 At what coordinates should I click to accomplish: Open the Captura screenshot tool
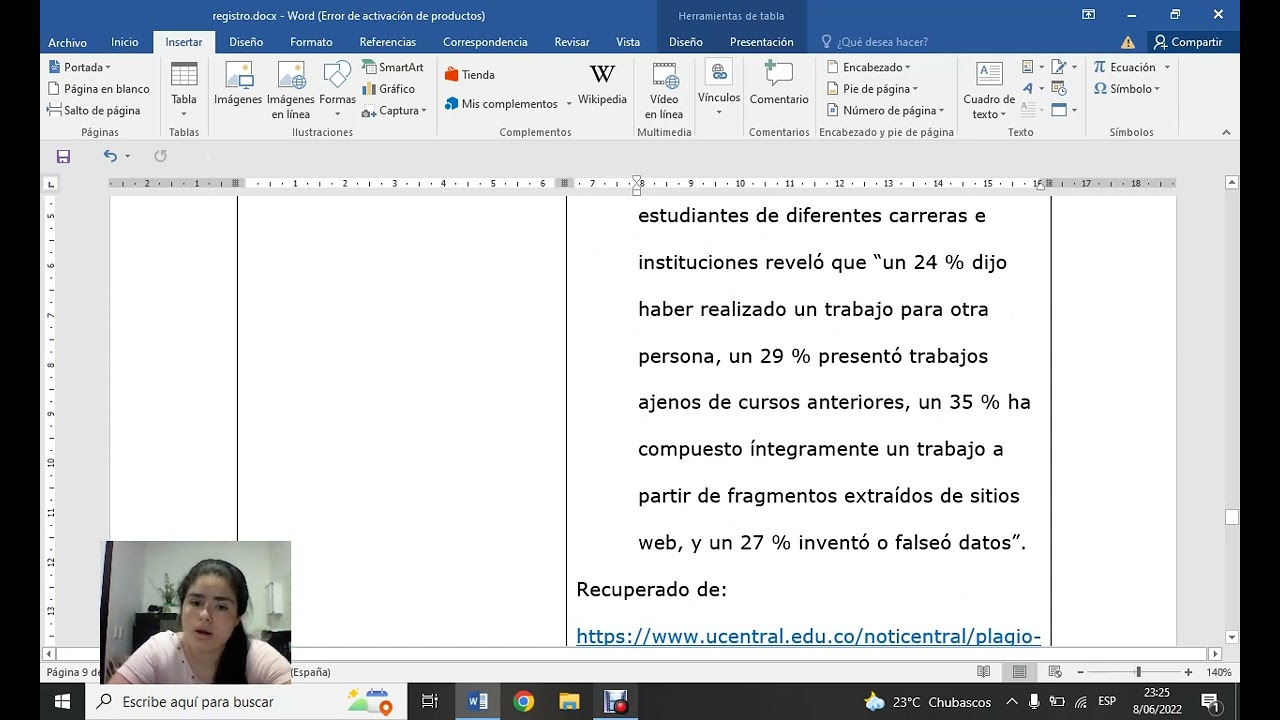click(x=394, y=110)
